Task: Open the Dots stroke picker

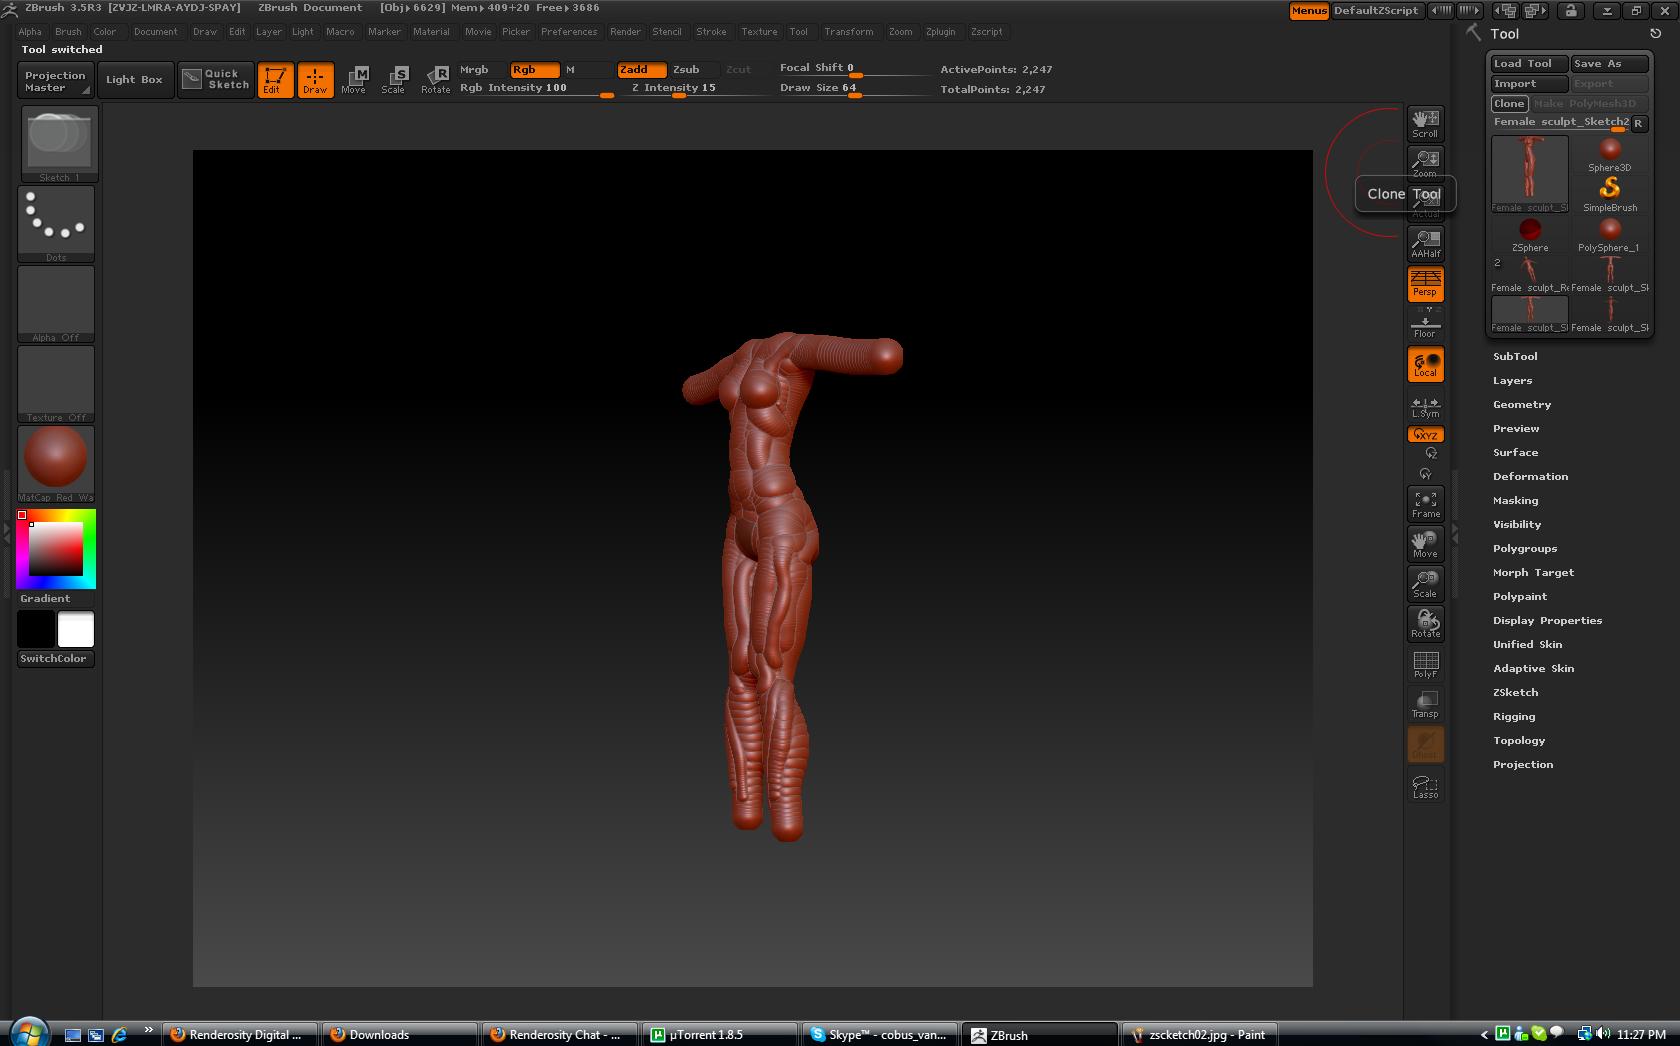Action: [56, 224]
